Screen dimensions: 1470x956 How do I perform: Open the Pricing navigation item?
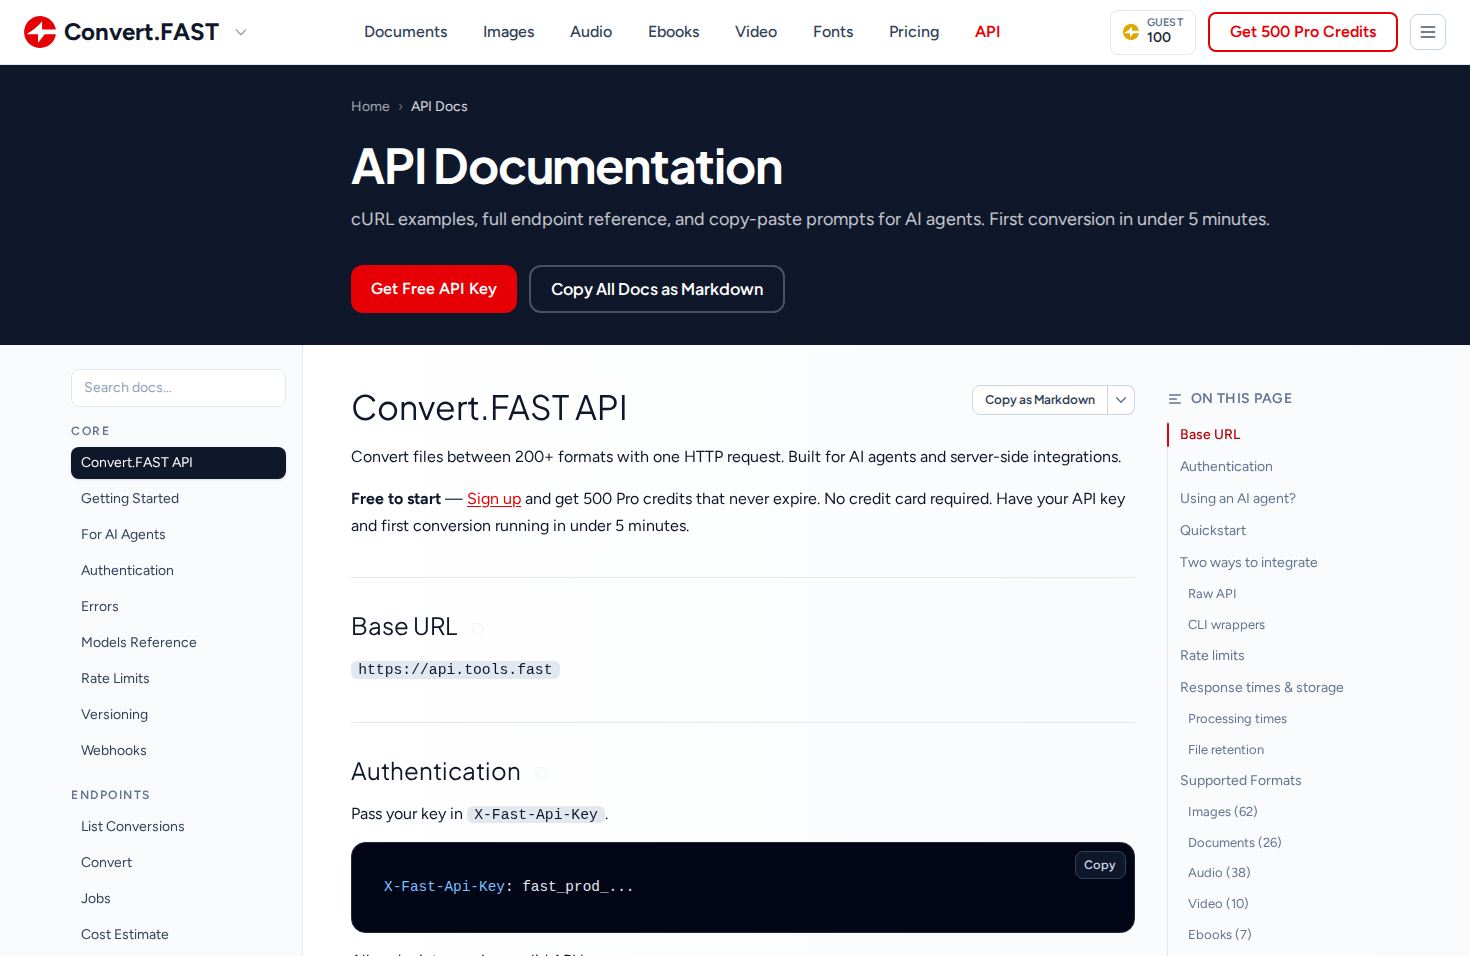pyautogui.click(x=914, y=32)
